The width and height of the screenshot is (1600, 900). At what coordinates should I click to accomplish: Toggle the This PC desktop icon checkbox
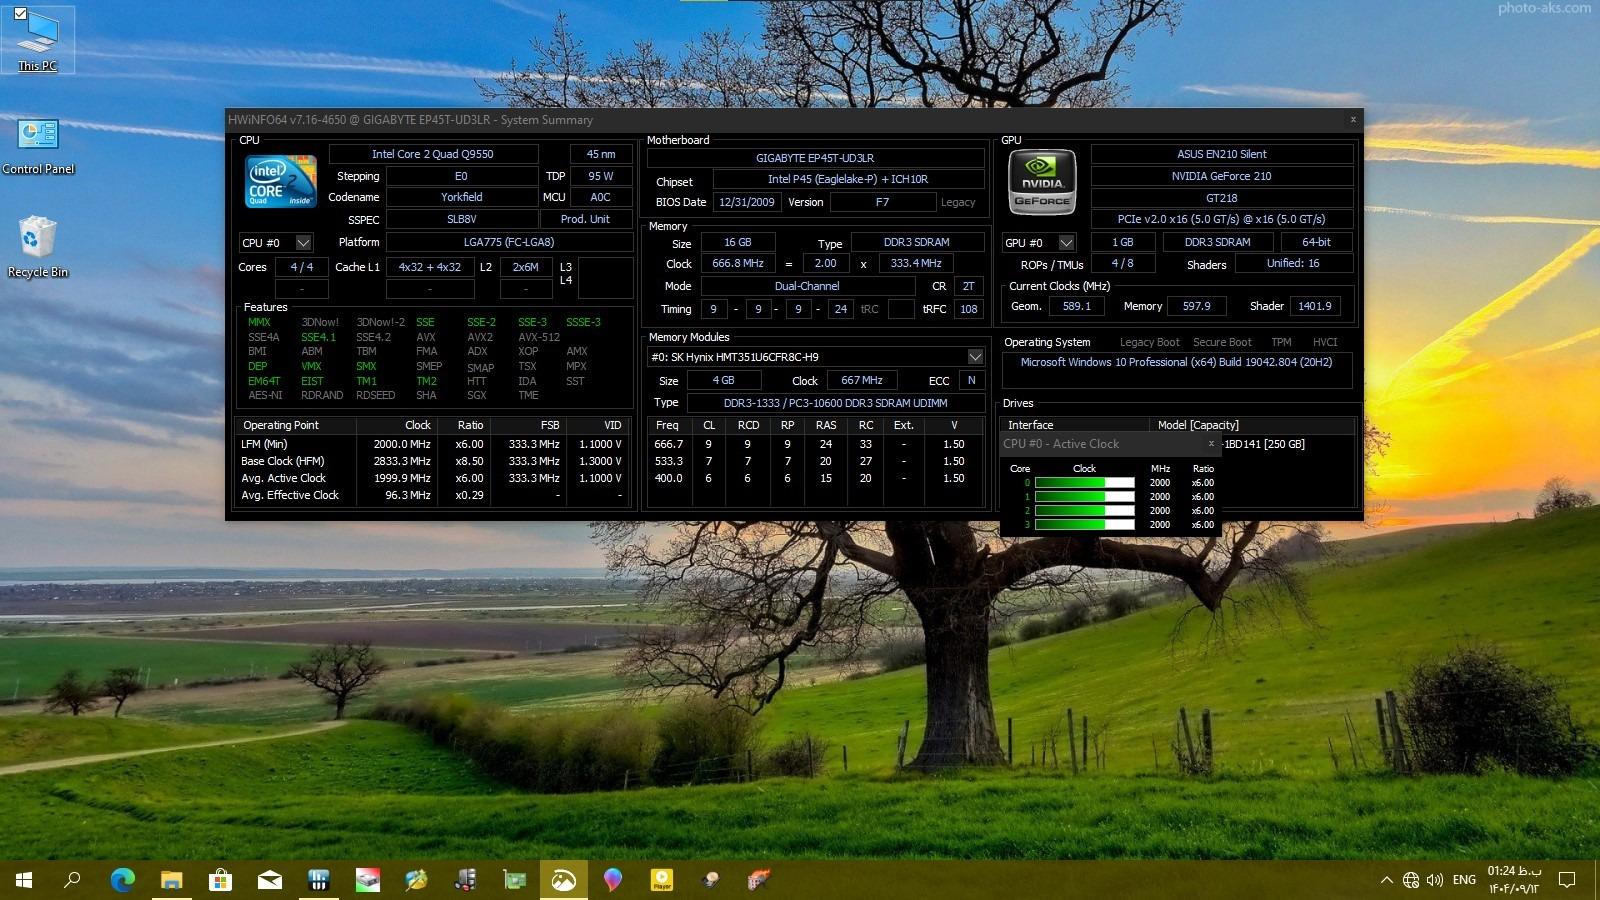tap(20, 14)
